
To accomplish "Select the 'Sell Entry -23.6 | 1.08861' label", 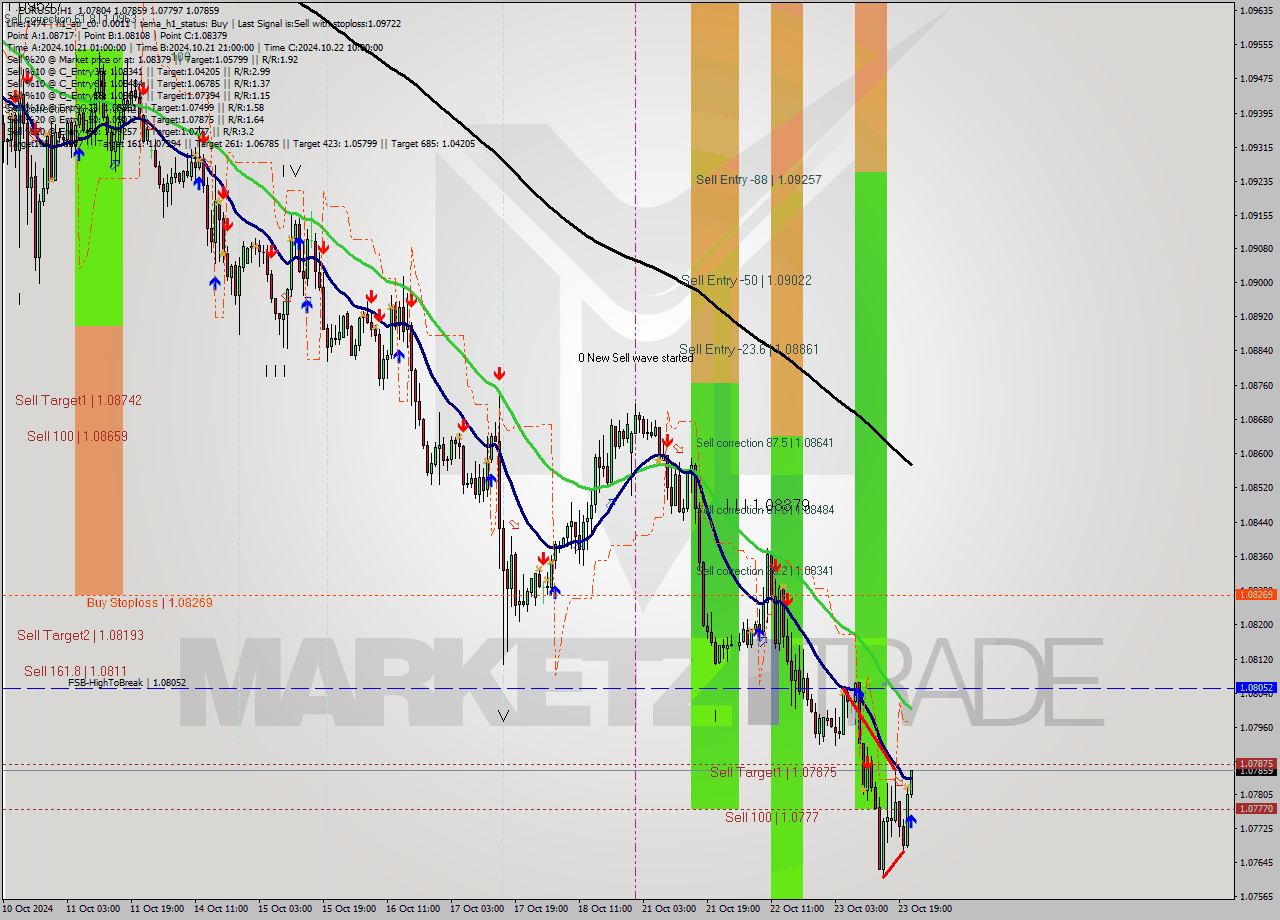I will coord(749,350).
